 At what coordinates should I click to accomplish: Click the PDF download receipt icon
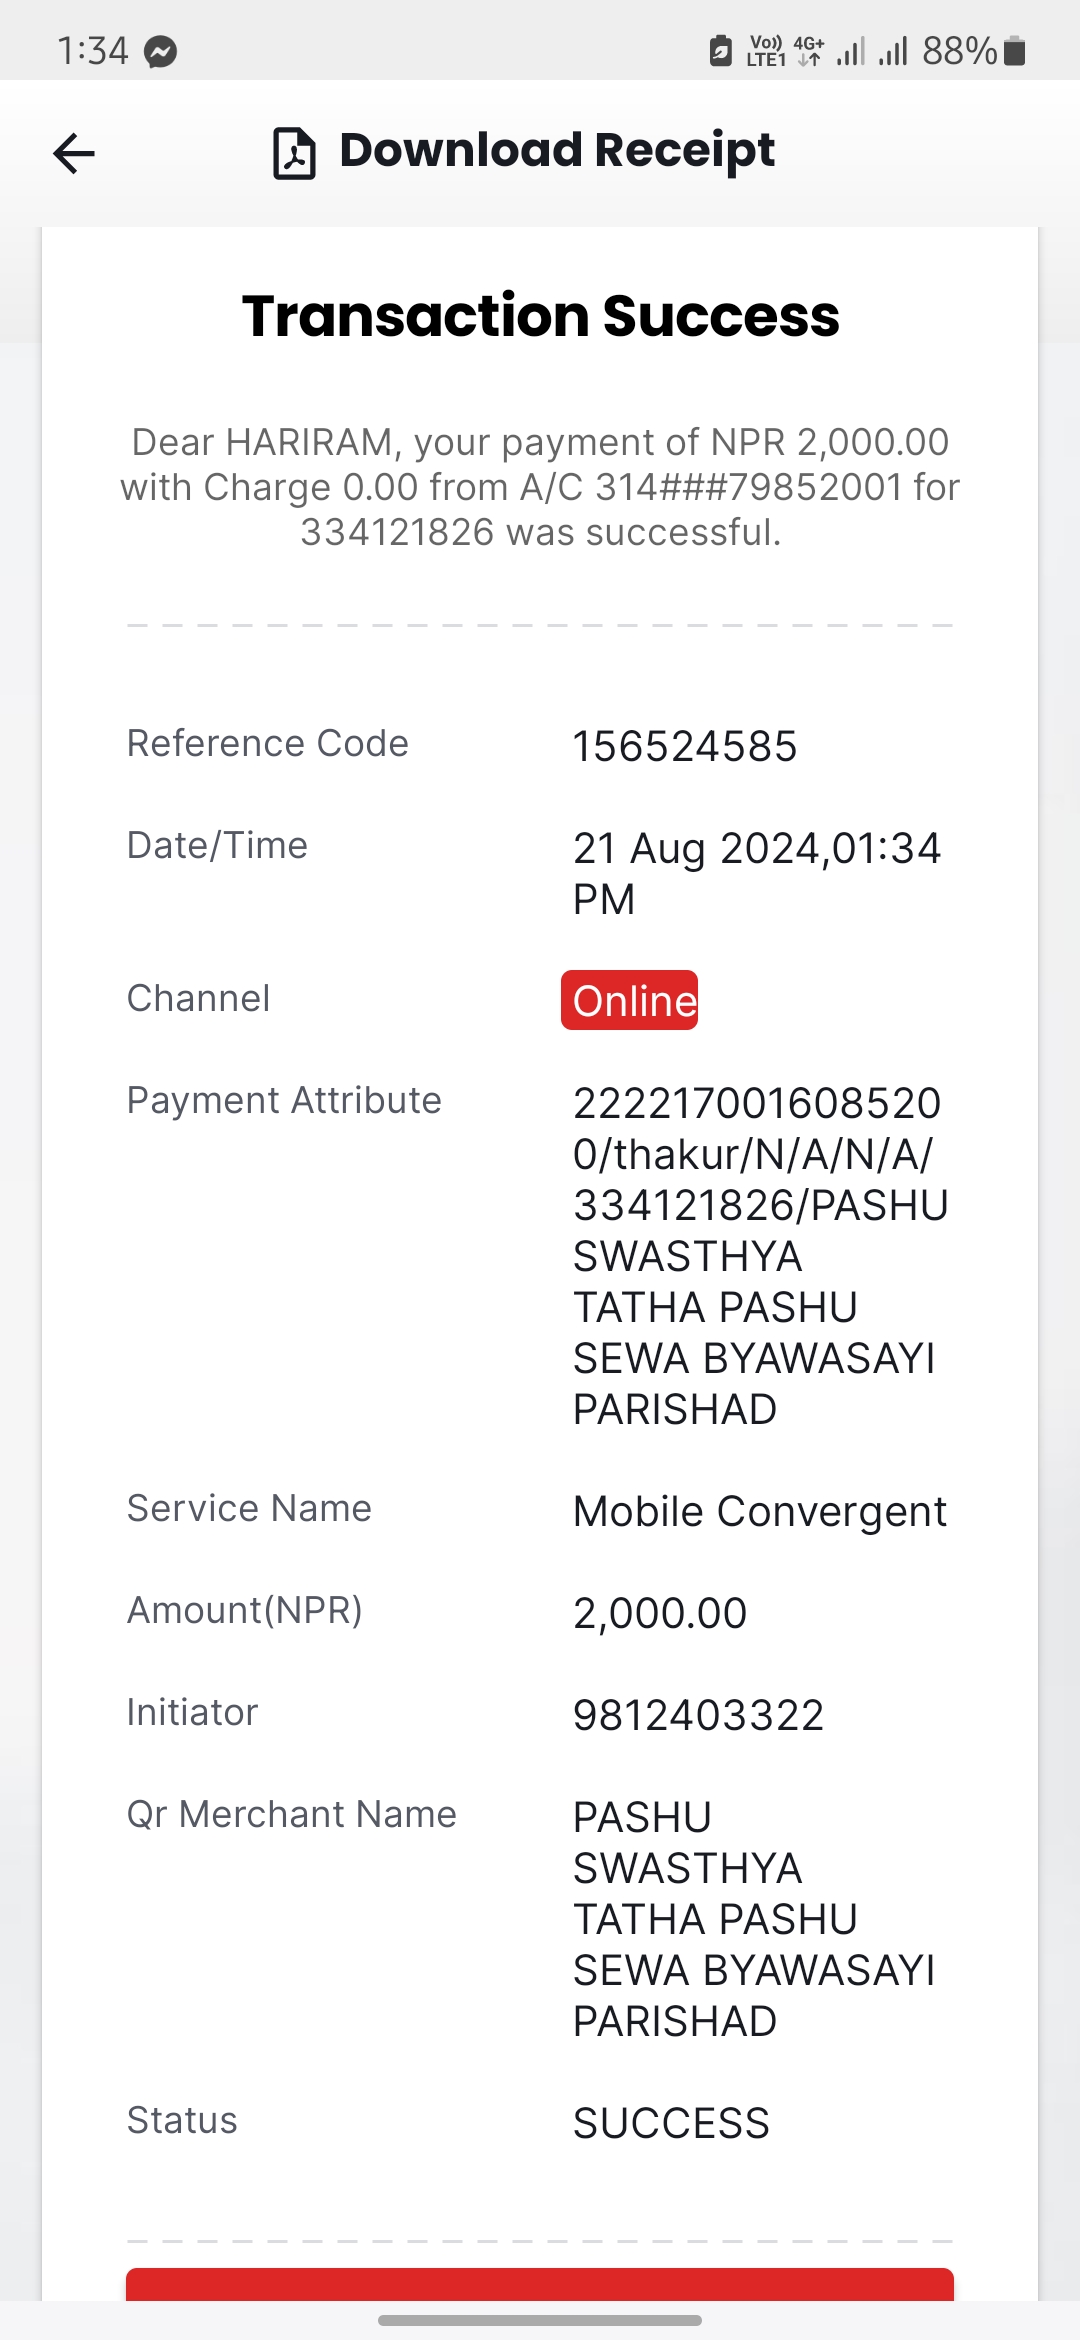(x=294, y=153)
